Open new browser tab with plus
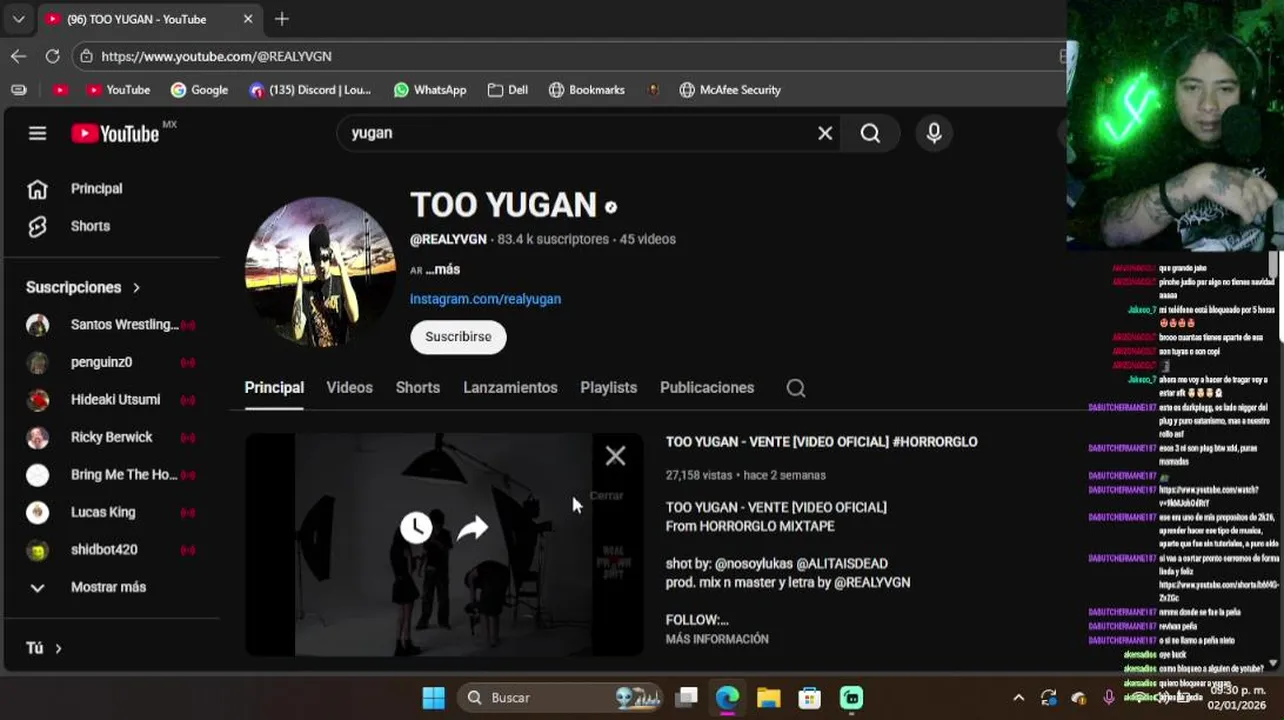Image resolution: width=1284 pixels, height=720 pixels. (x=282, y=19)
